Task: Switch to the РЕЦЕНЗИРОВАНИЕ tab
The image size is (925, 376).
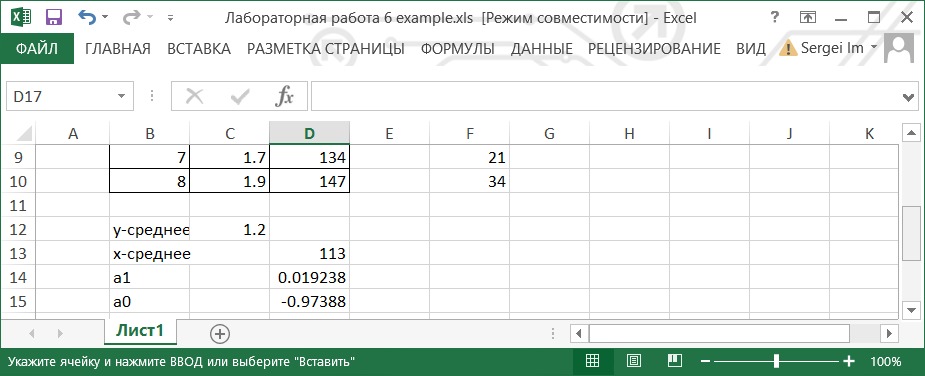Action: [x=654, y=48]
